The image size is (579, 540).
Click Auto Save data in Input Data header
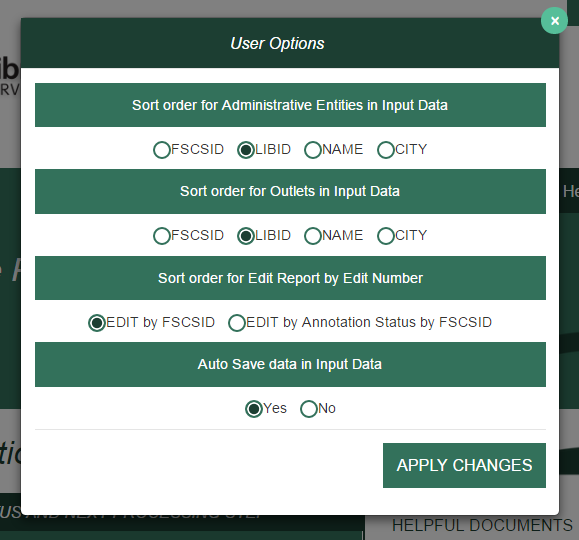[x=290, y=365]
